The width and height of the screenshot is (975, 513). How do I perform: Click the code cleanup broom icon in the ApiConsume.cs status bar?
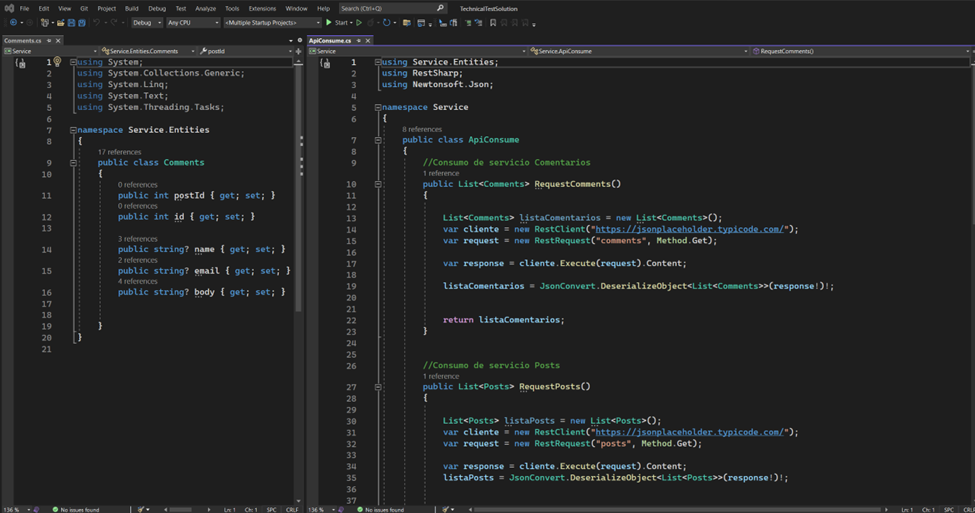[x=445, y=509]
